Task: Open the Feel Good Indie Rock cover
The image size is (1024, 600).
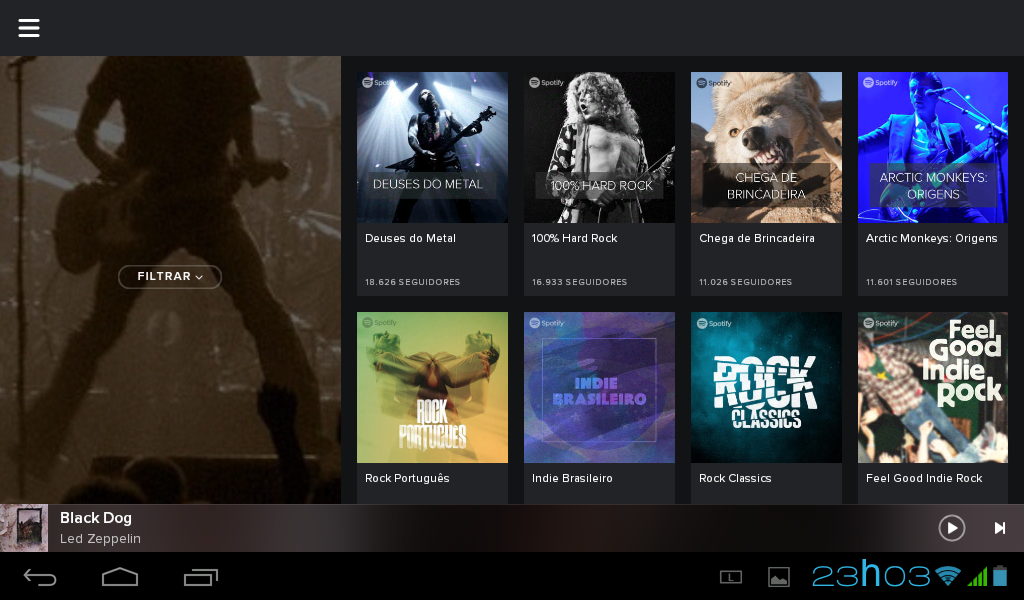Action: click(933, 387)
